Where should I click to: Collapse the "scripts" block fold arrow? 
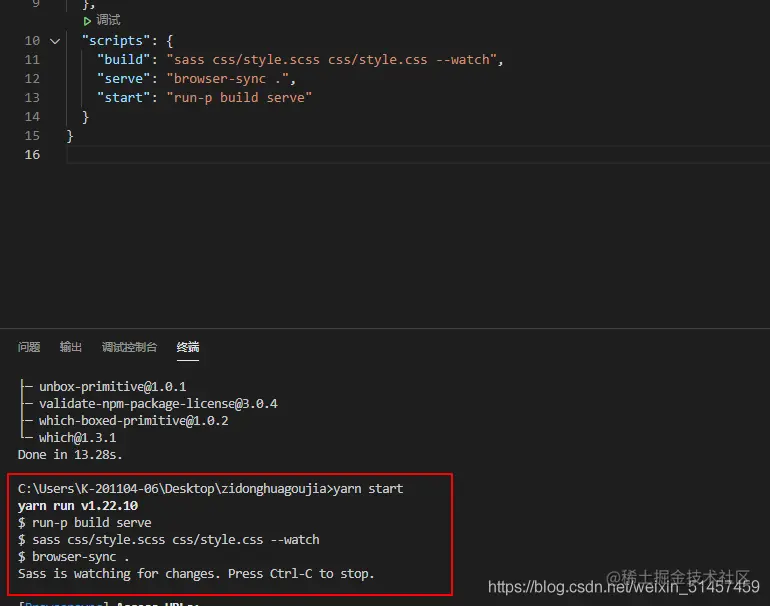(55, 41)
